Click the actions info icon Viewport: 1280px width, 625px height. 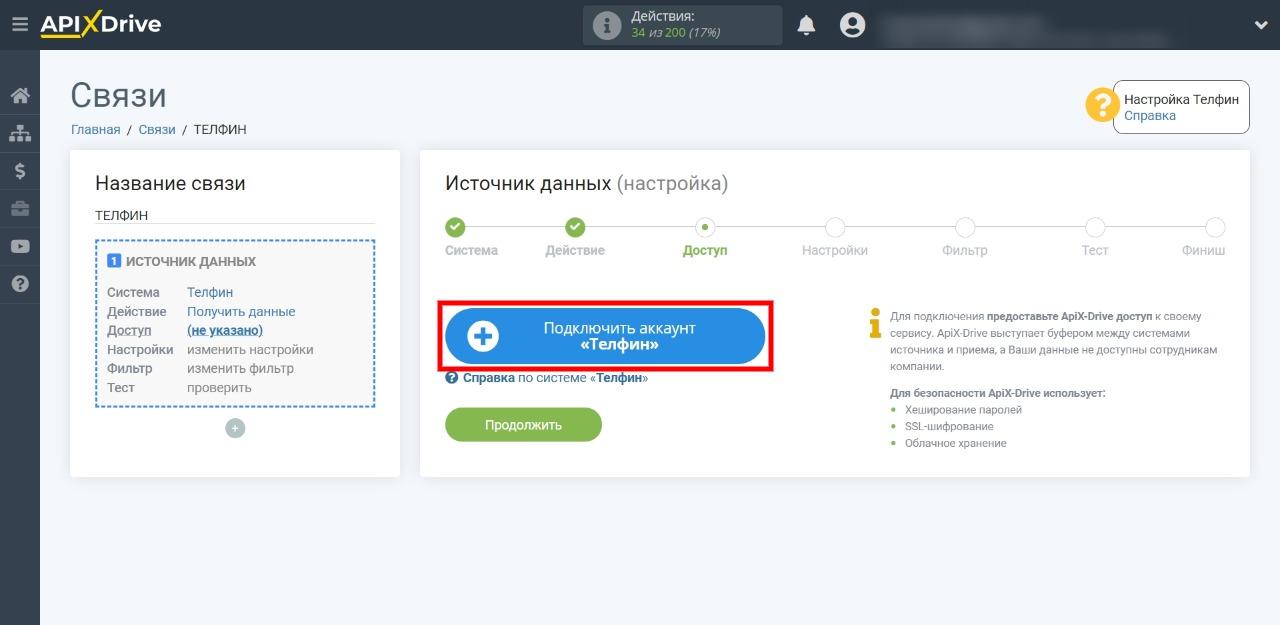[607, 25]
